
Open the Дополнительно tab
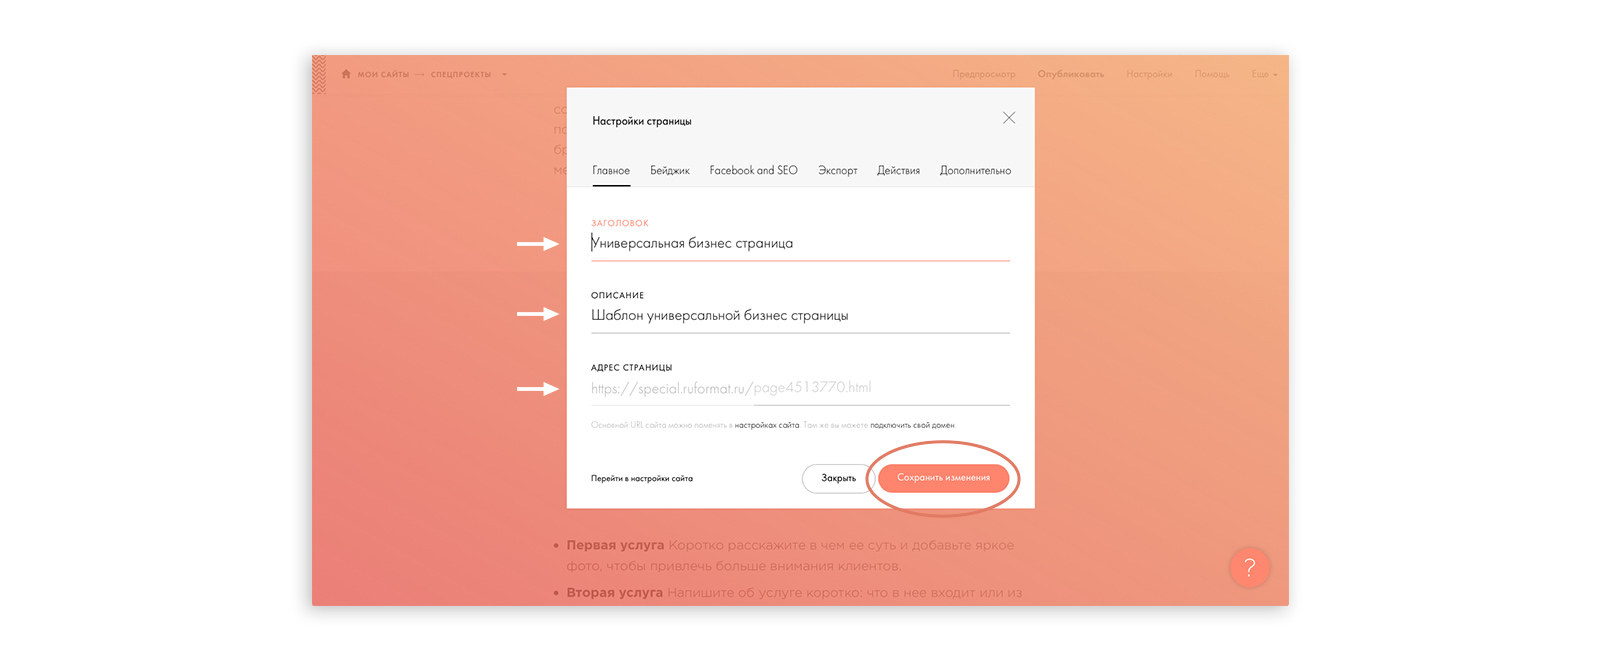click(975, 171)
